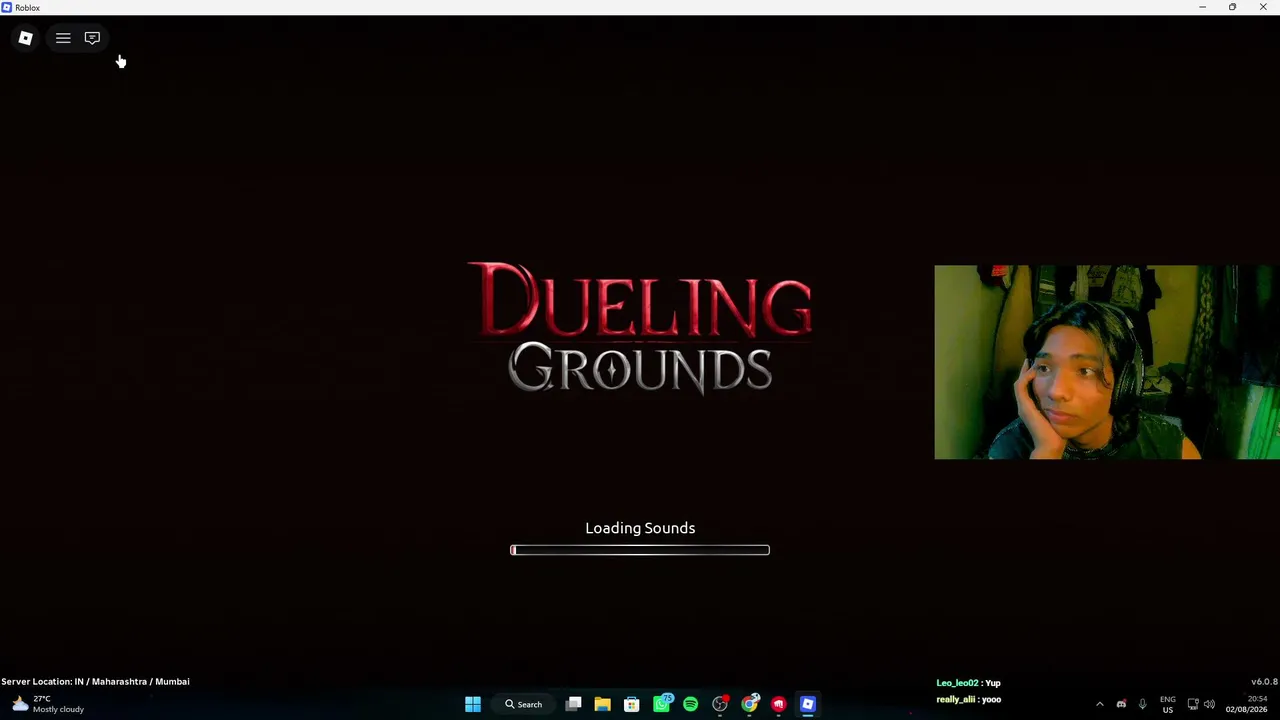Minimize the Roblox window
Image resolution: width=1280 pixels, height=720 pixels.
tap(1202, 7)
